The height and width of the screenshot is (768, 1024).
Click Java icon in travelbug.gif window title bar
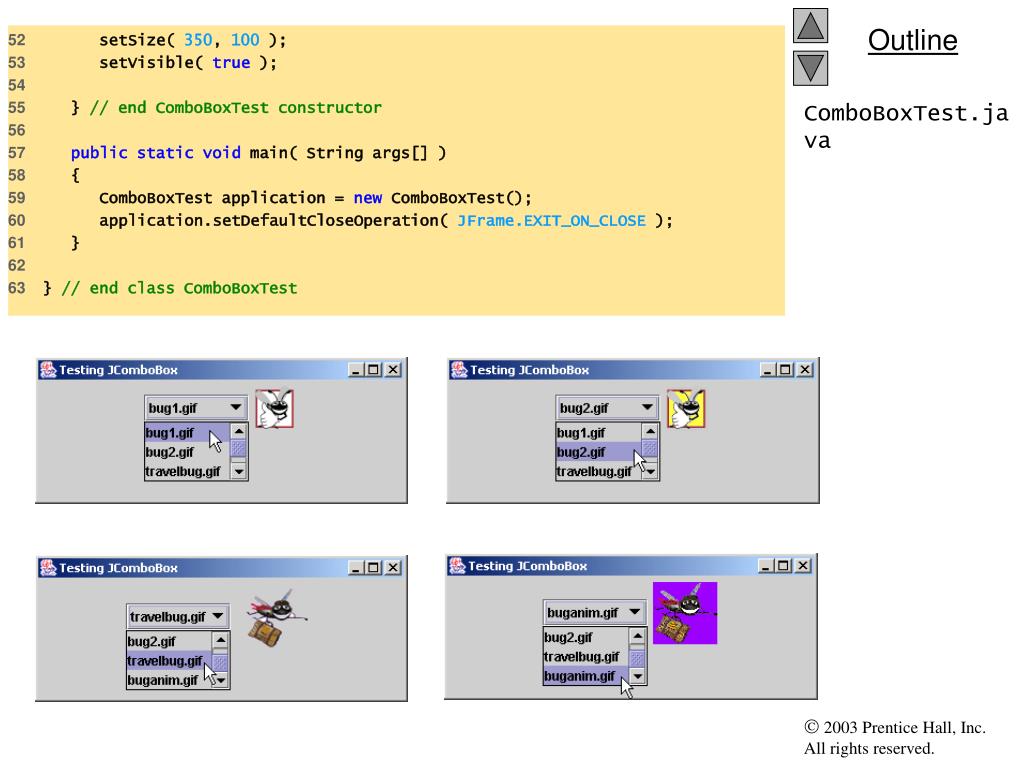click(48, 568)
